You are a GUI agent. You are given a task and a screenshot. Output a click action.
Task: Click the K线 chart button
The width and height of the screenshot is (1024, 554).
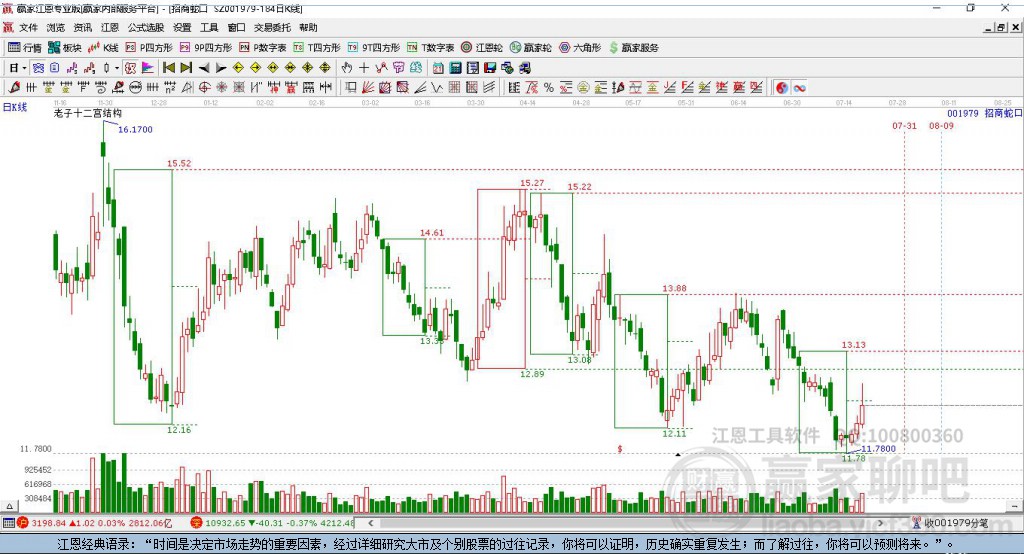103,48
